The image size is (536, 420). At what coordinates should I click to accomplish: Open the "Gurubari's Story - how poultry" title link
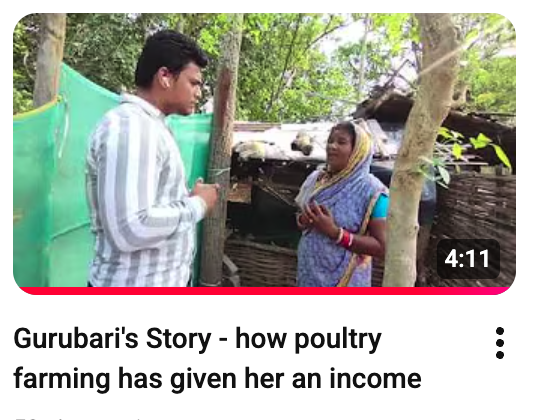coord(197,339)
